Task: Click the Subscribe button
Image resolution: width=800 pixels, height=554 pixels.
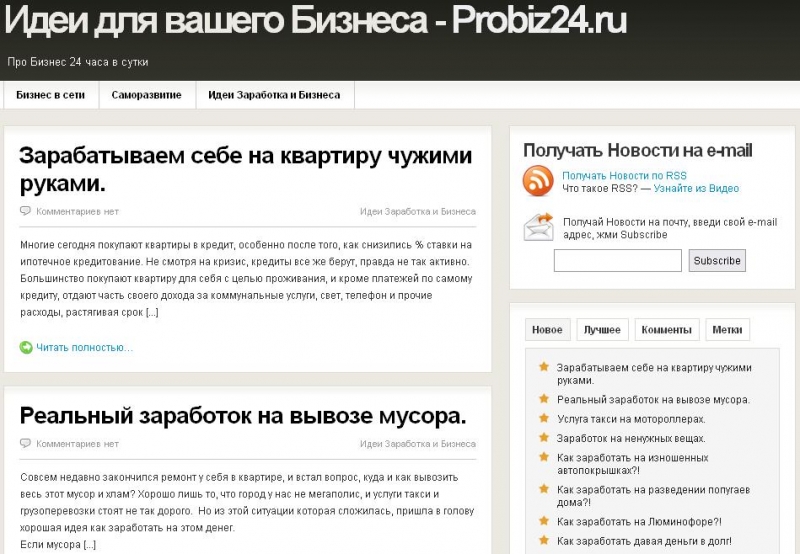Action: [x=717, y=261]
